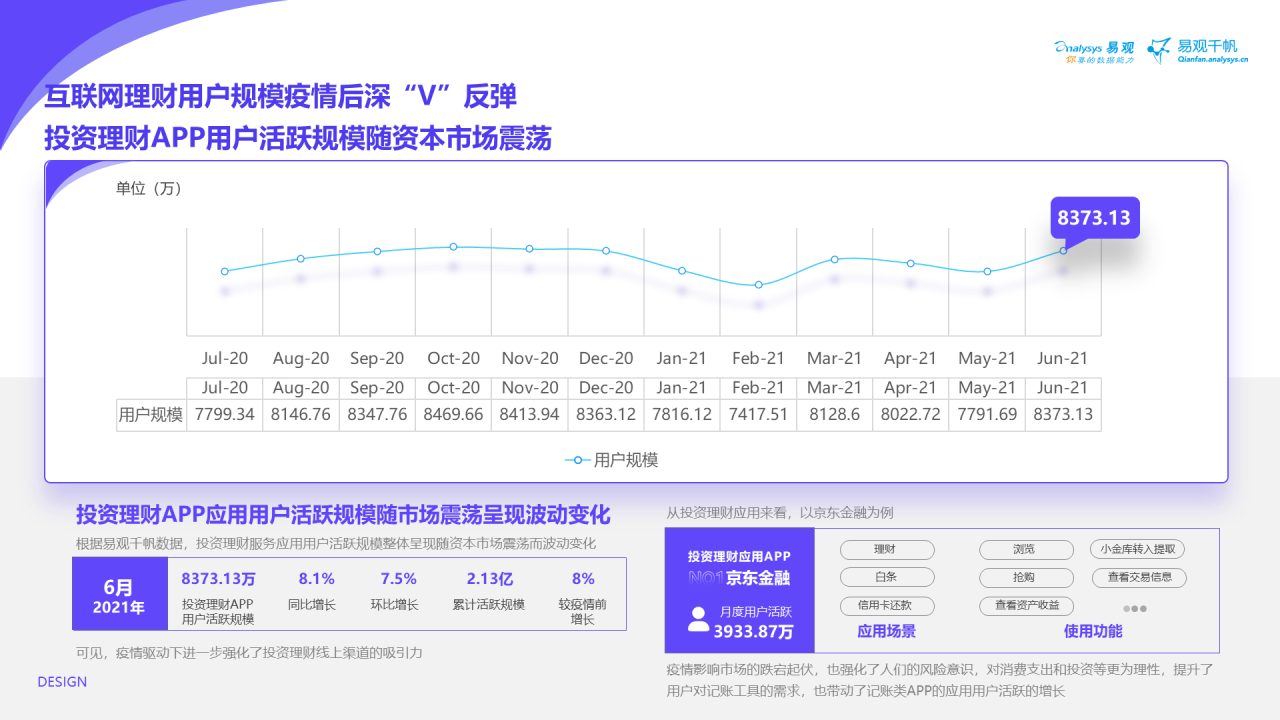1280x720 pixels.
Task: Click the 8128.6 table cell
Action: pyautogui.click(x=834, y=415)
